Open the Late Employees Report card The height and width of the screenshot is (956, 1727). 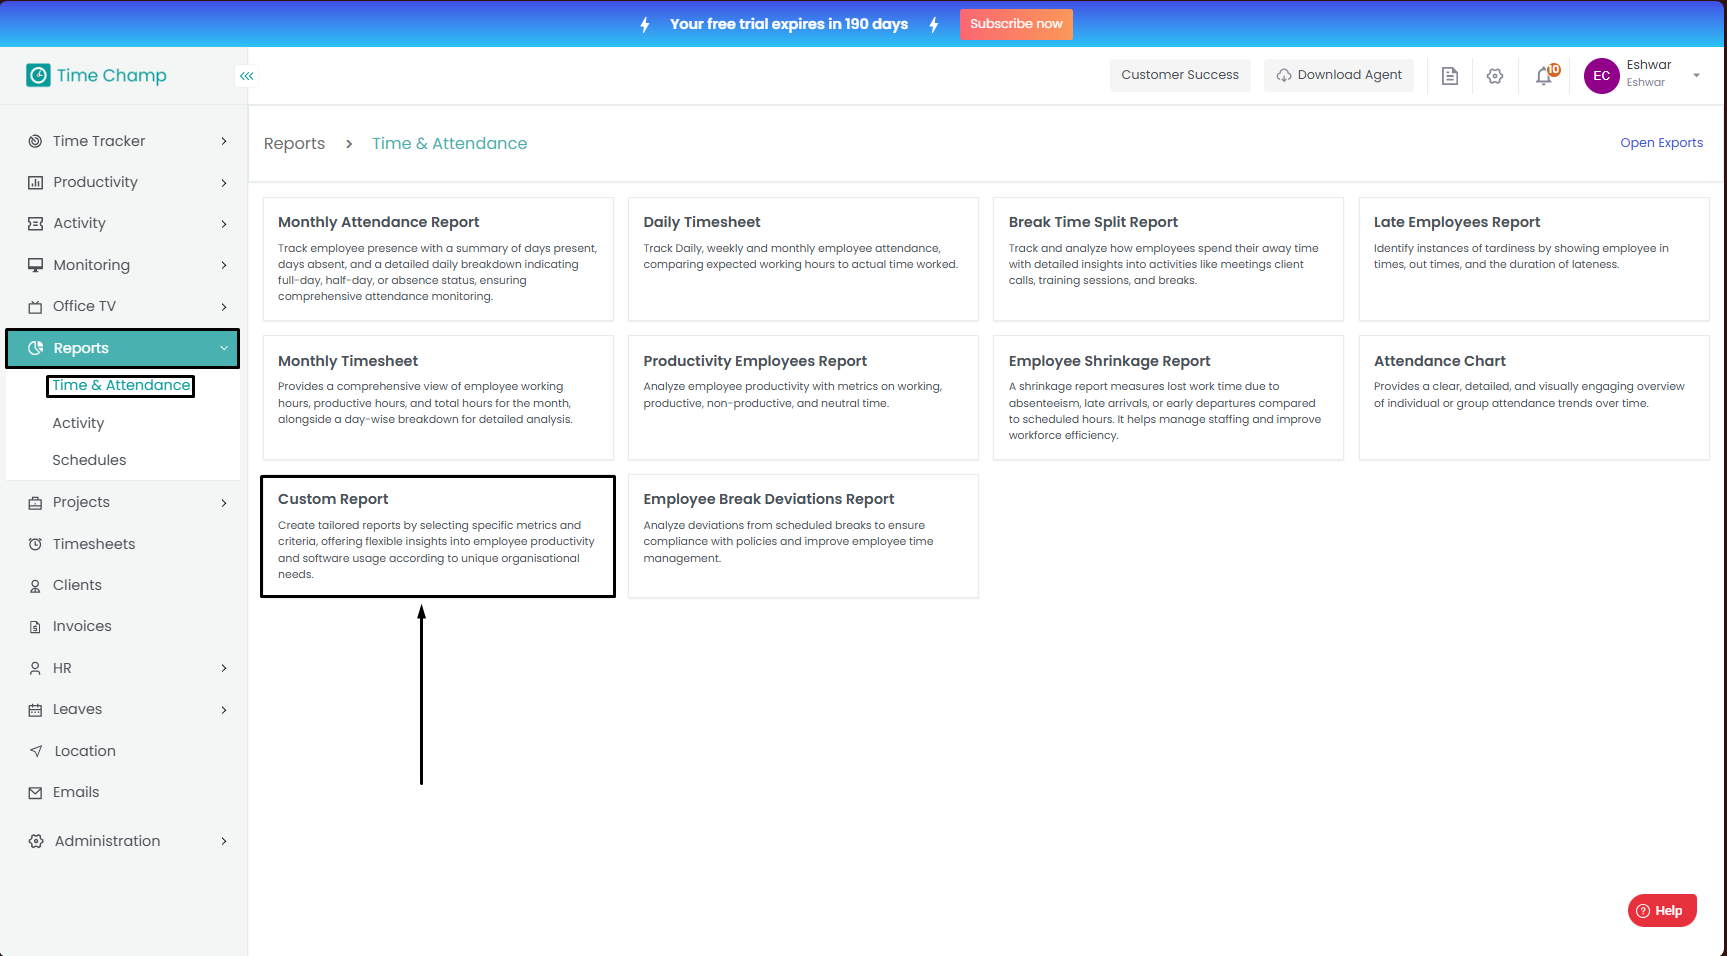[1534, 259]
